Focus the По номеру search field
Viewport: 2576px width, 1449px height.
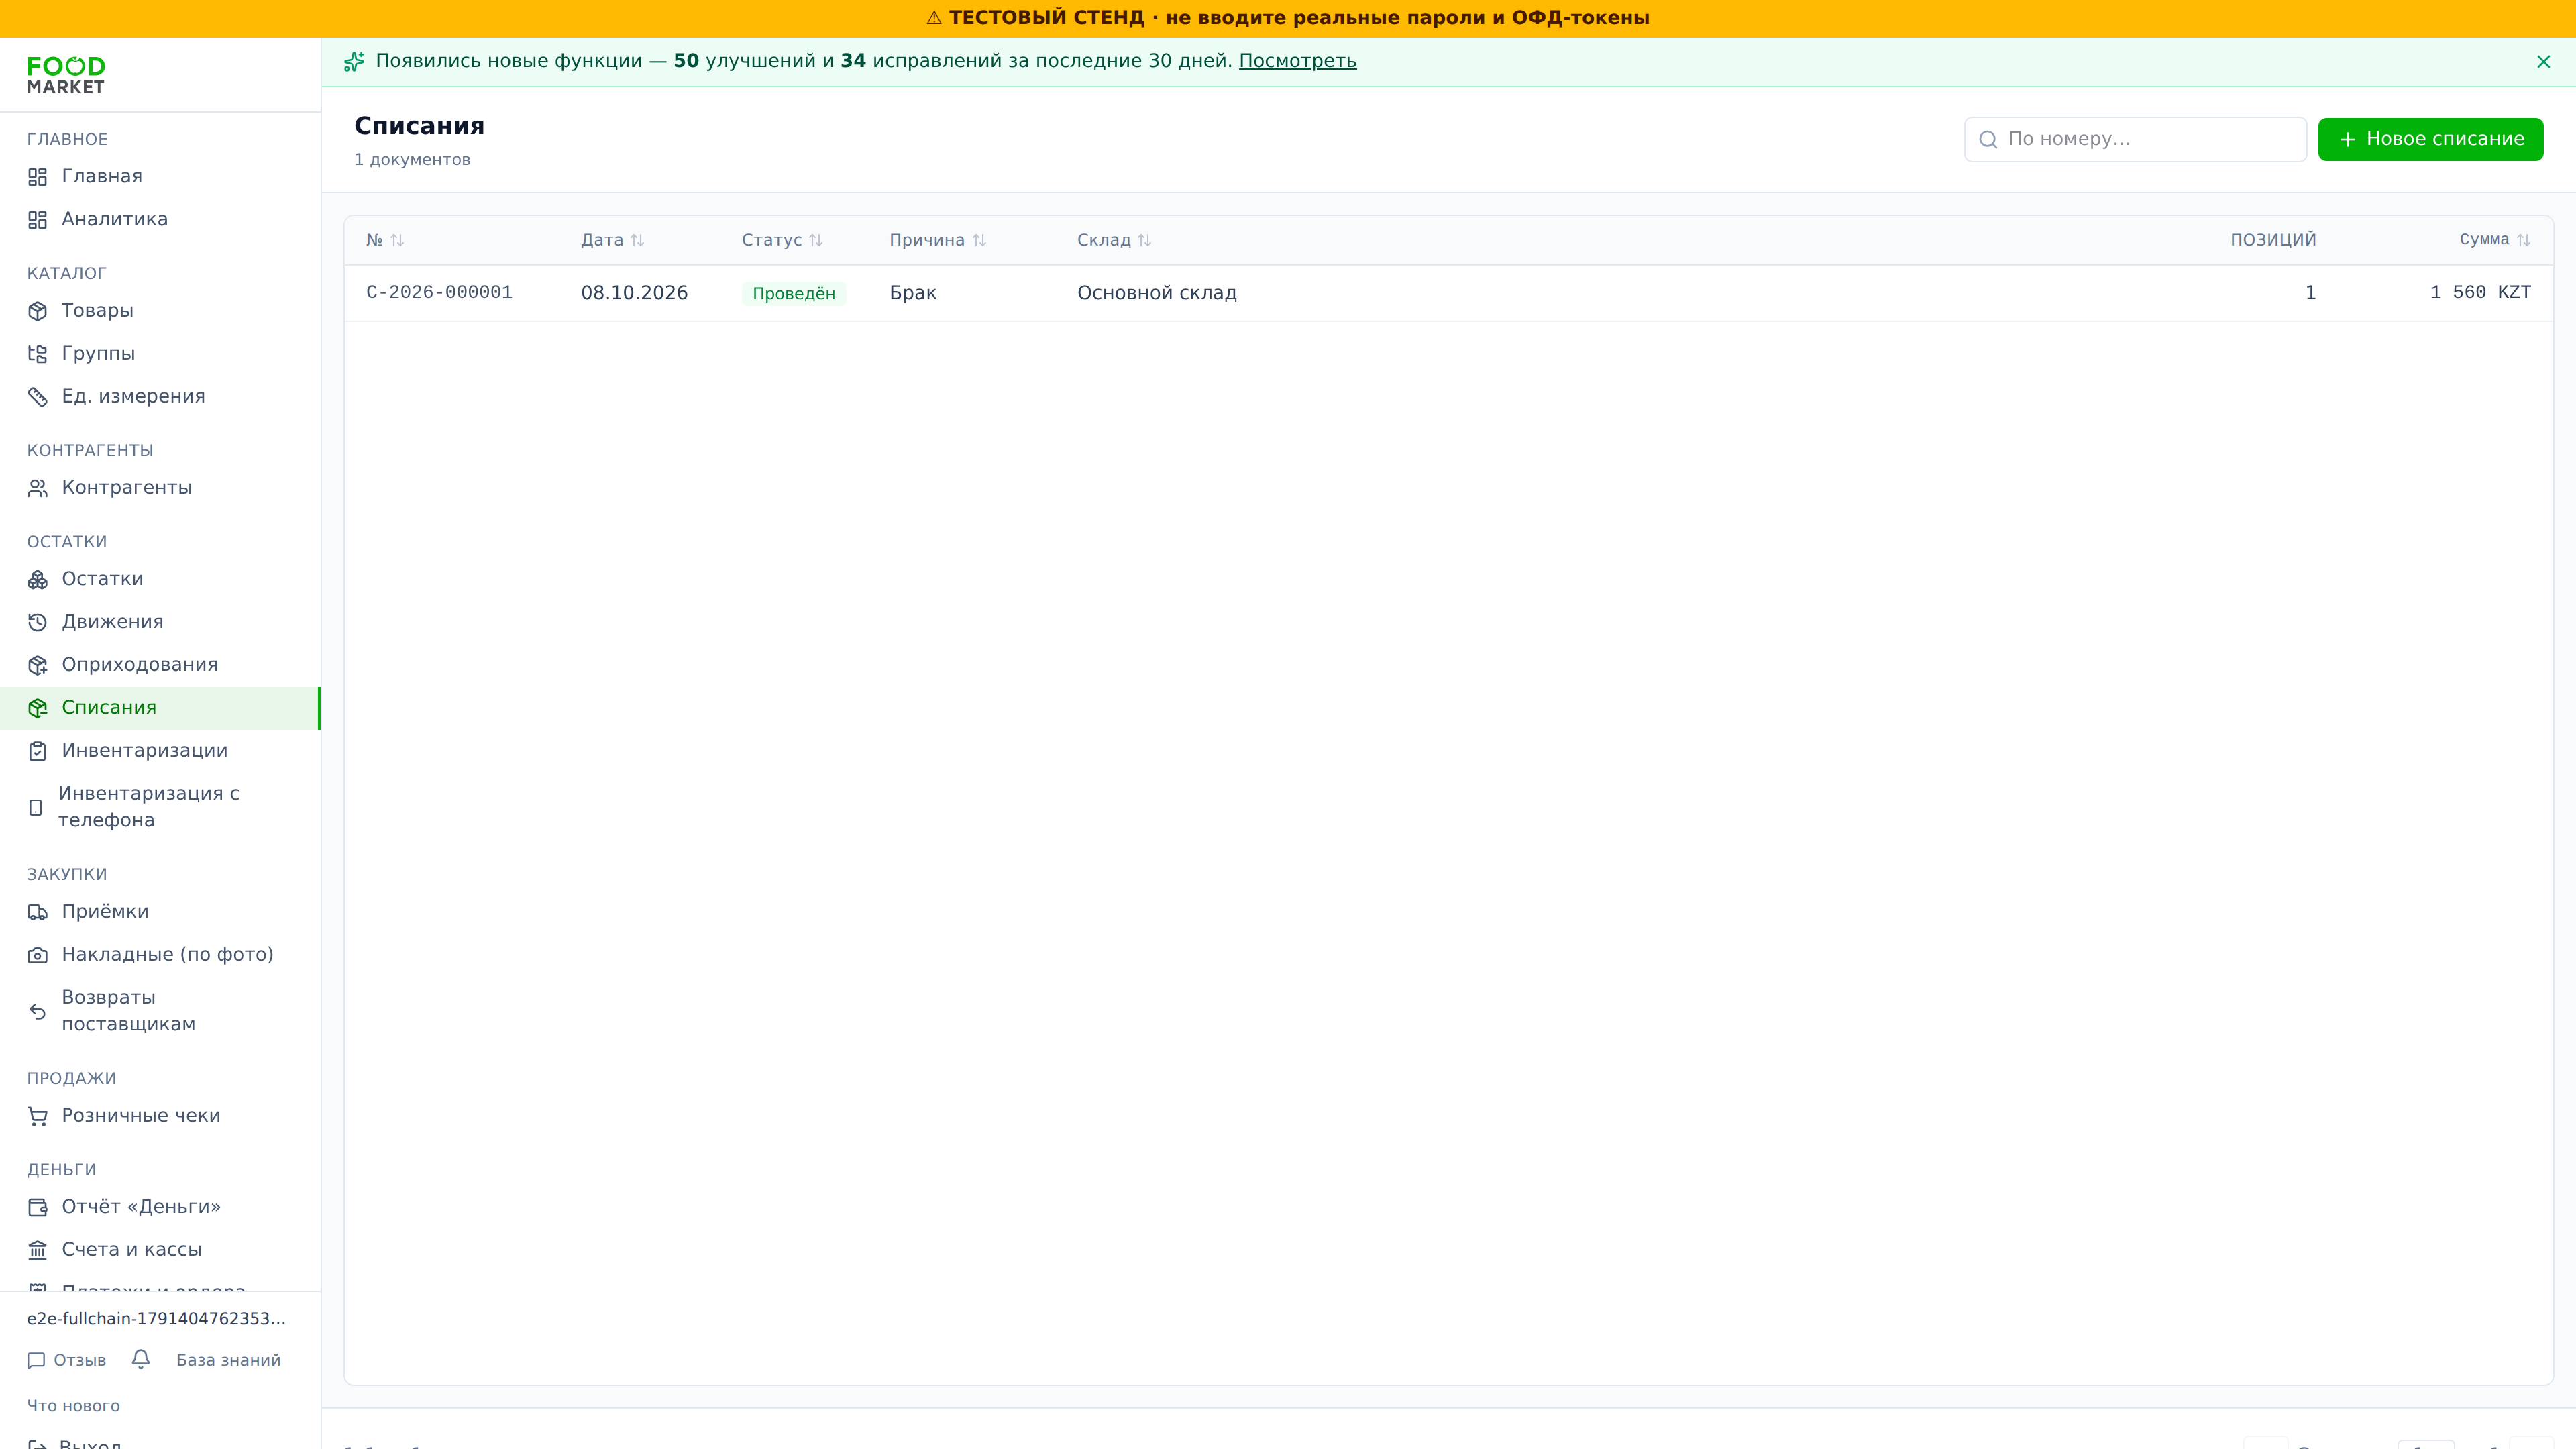(x=2135, y=139)
